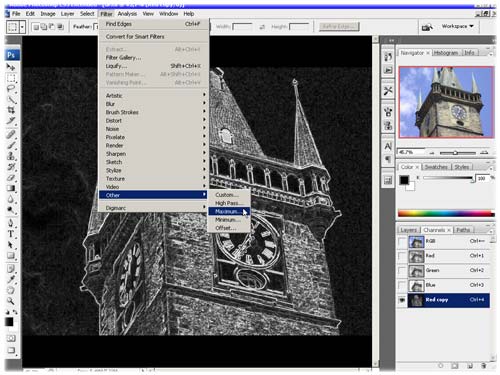
Task: Select the Path Selection tool
Action: [x=11, y=245]
